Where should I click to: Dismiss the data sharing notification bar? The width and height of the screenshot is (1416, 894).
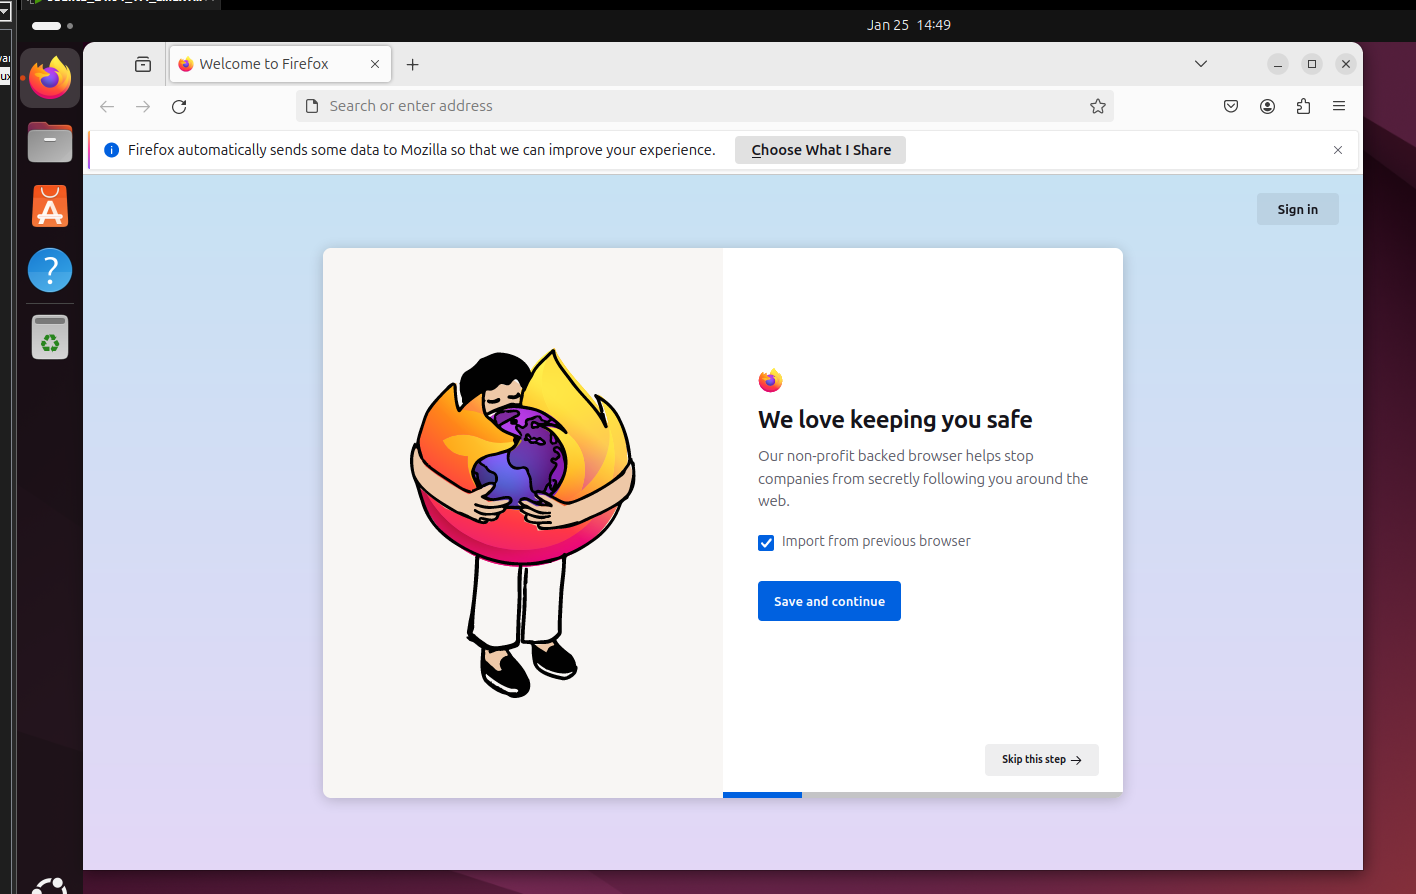1338,150
